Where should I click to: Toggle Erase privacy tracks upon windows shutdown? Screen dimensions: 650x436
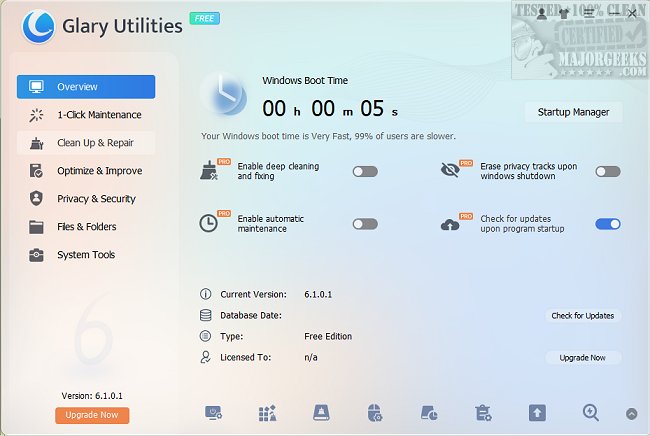607,171
